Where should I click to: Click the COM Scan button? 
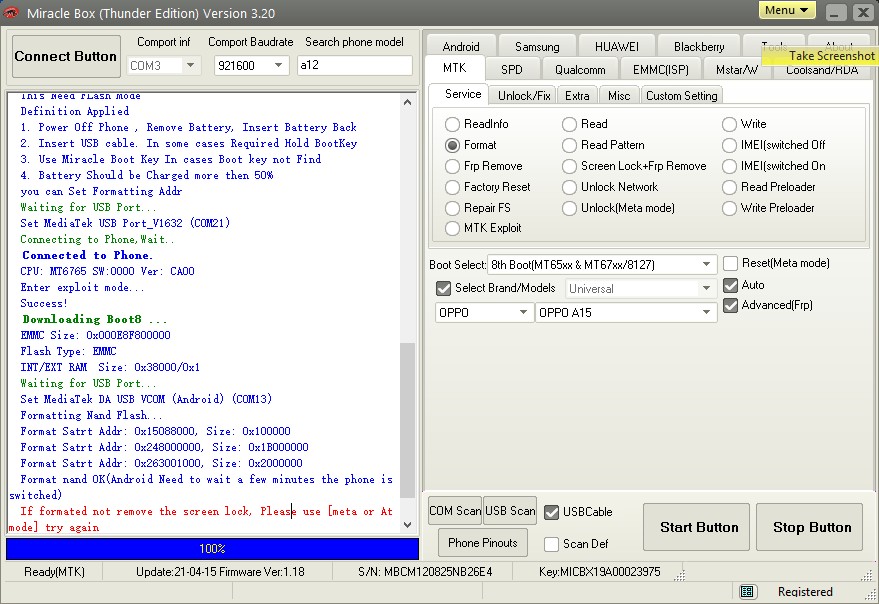click(x=455, y=511)
